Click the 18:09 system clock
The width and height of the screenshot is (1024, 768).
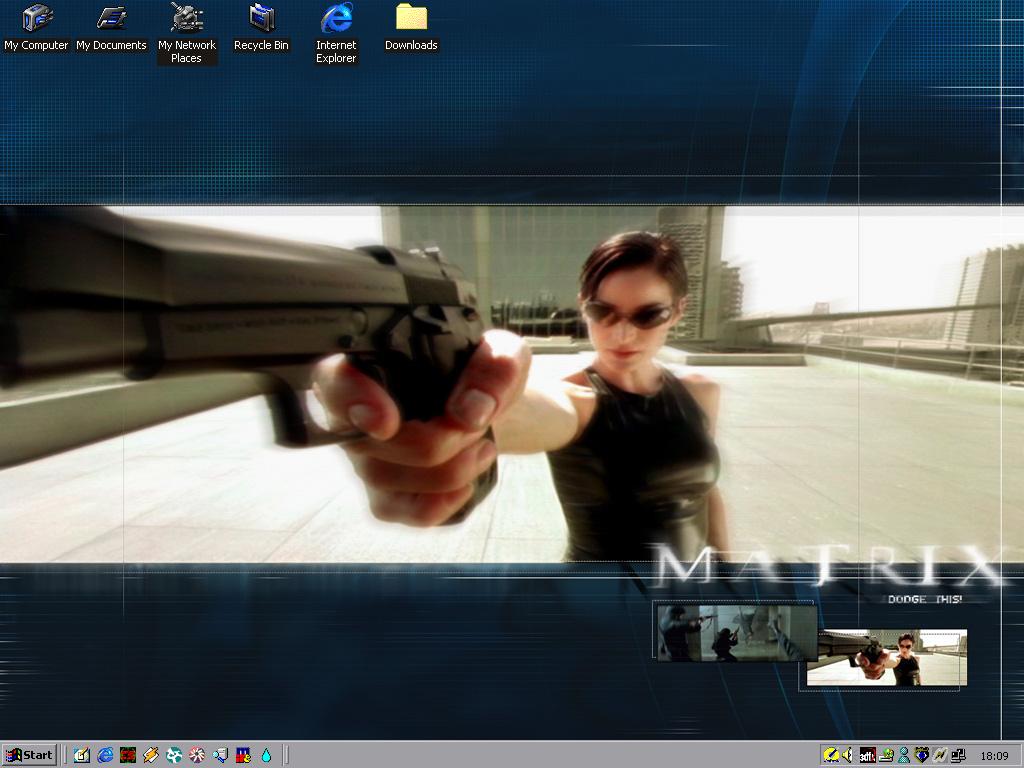click(x=994, y=755)
